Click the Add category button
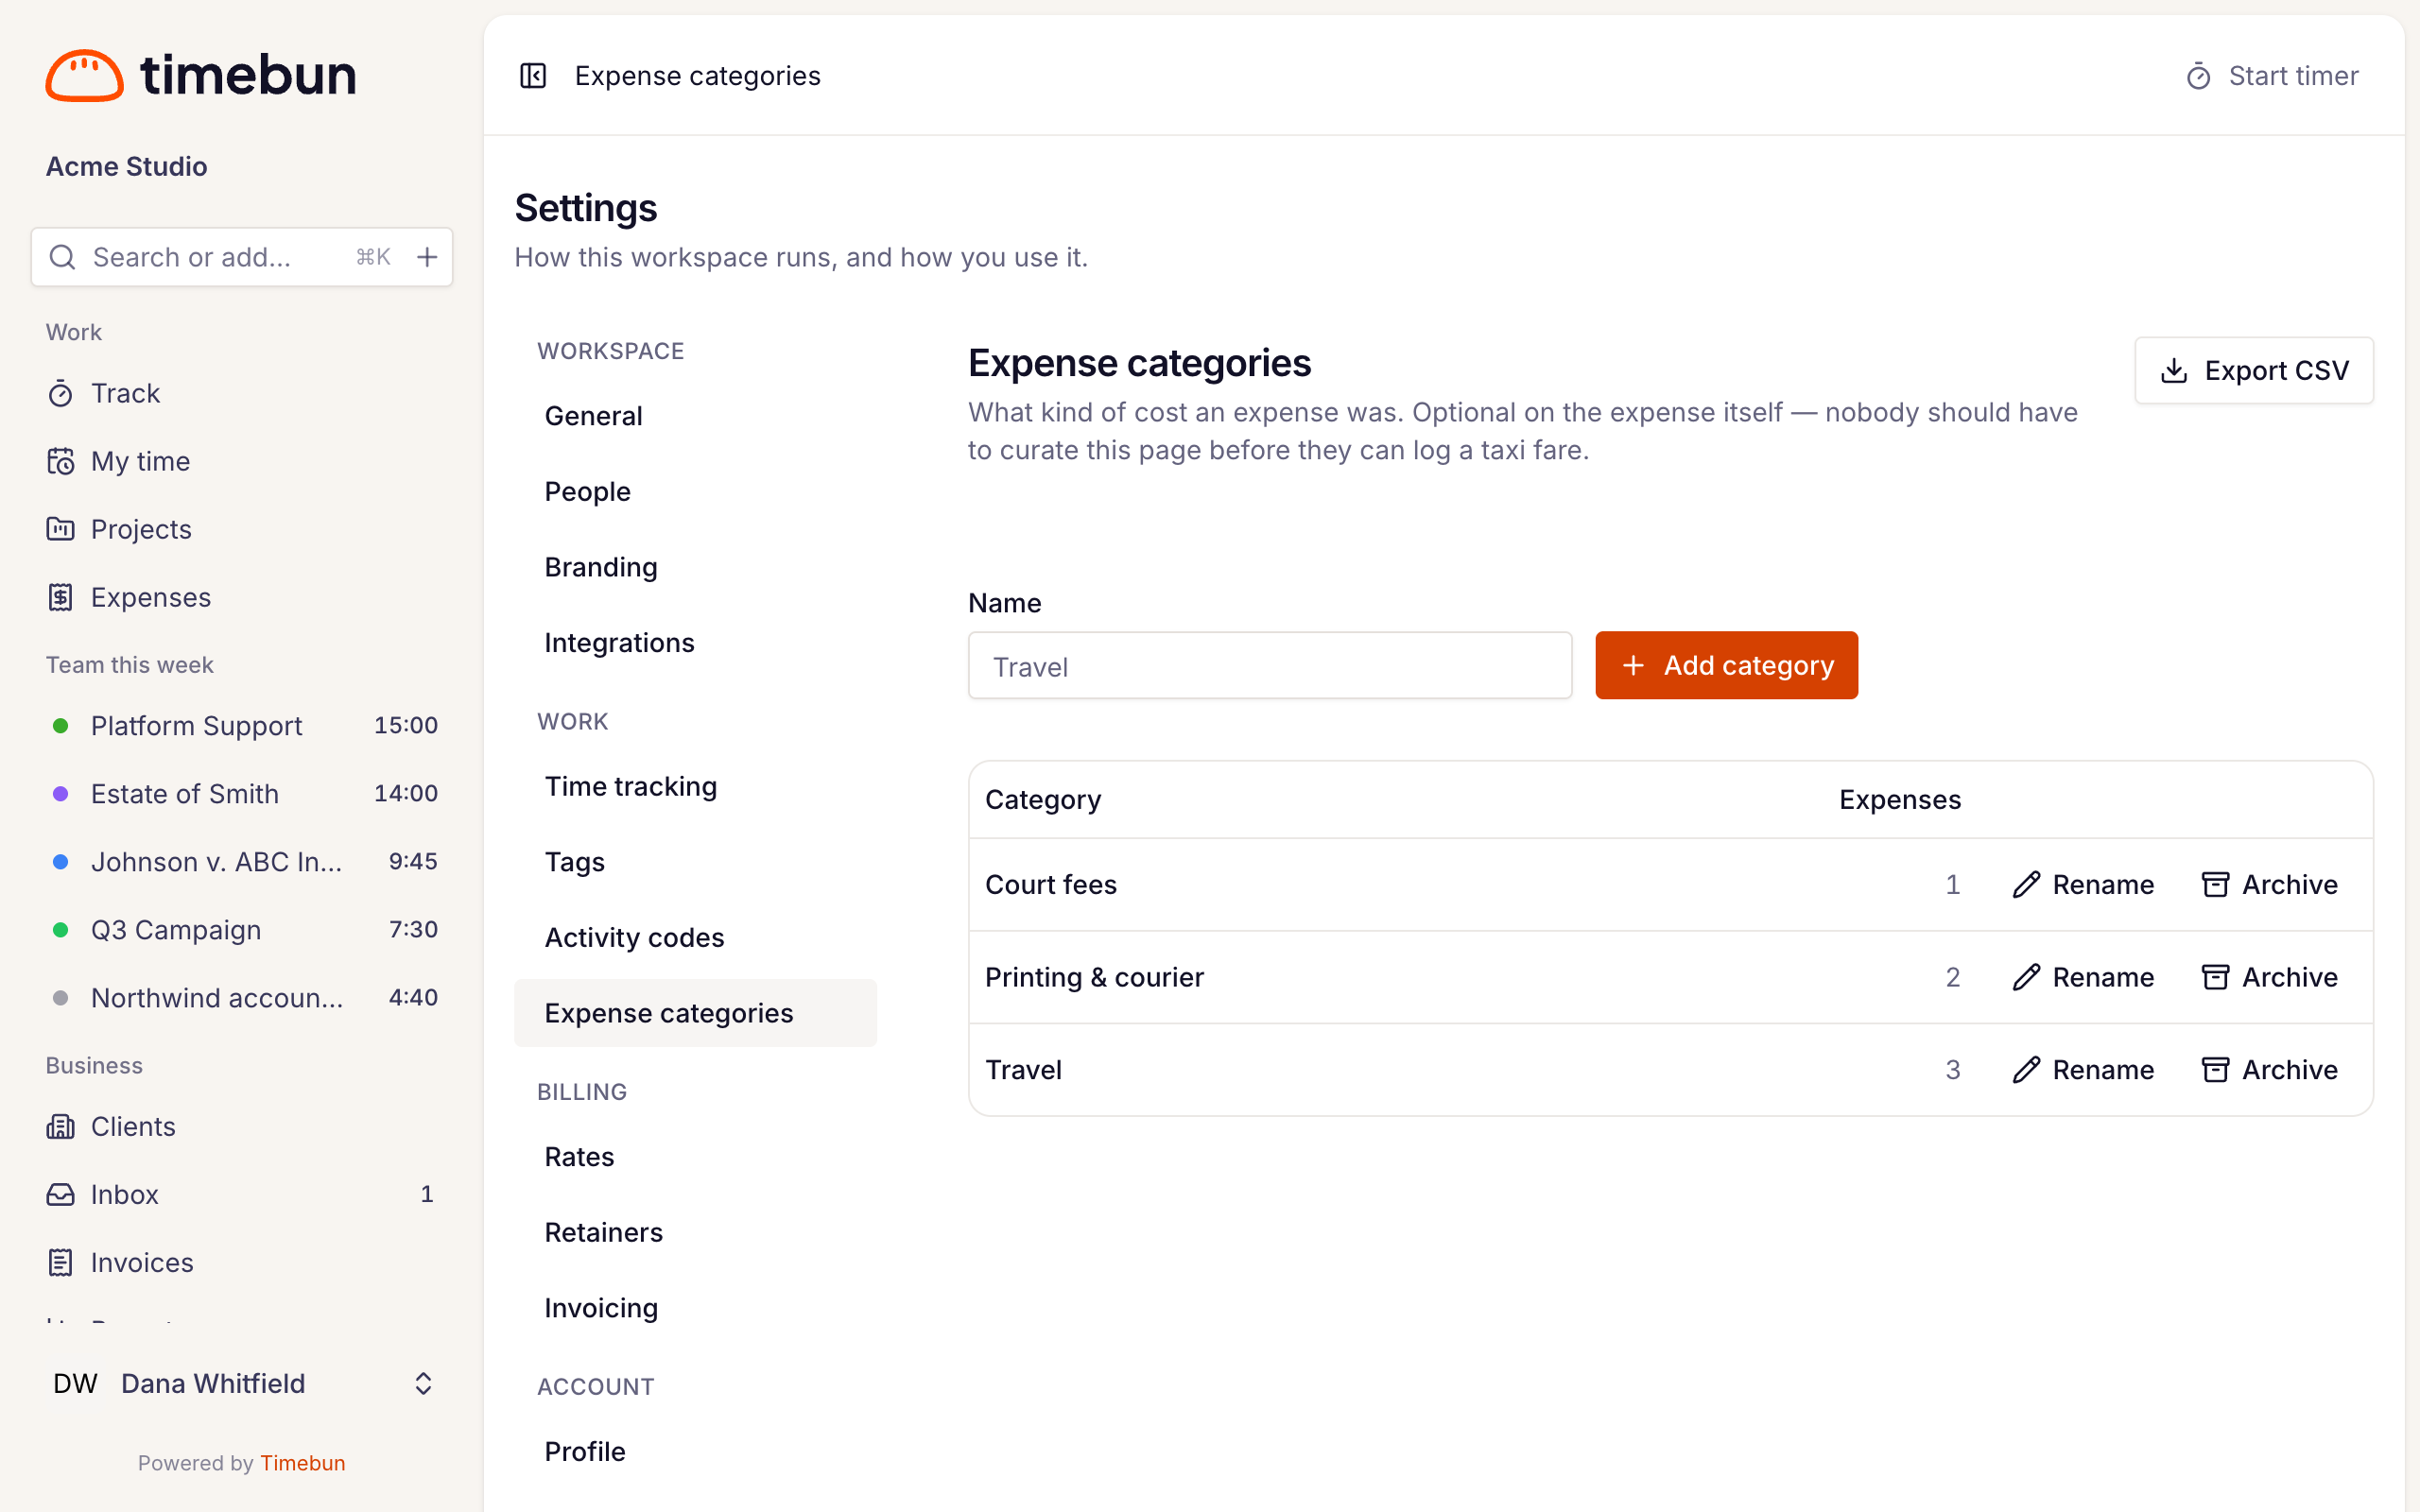This screenshot has width=2420, height=1512. click(x=1726, y=665)
